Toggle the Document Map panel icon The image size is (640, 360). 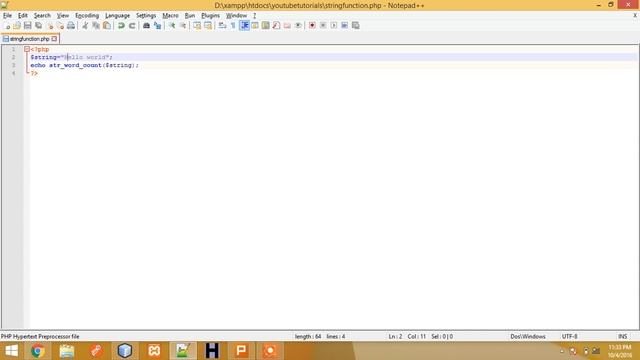point(266,25)
